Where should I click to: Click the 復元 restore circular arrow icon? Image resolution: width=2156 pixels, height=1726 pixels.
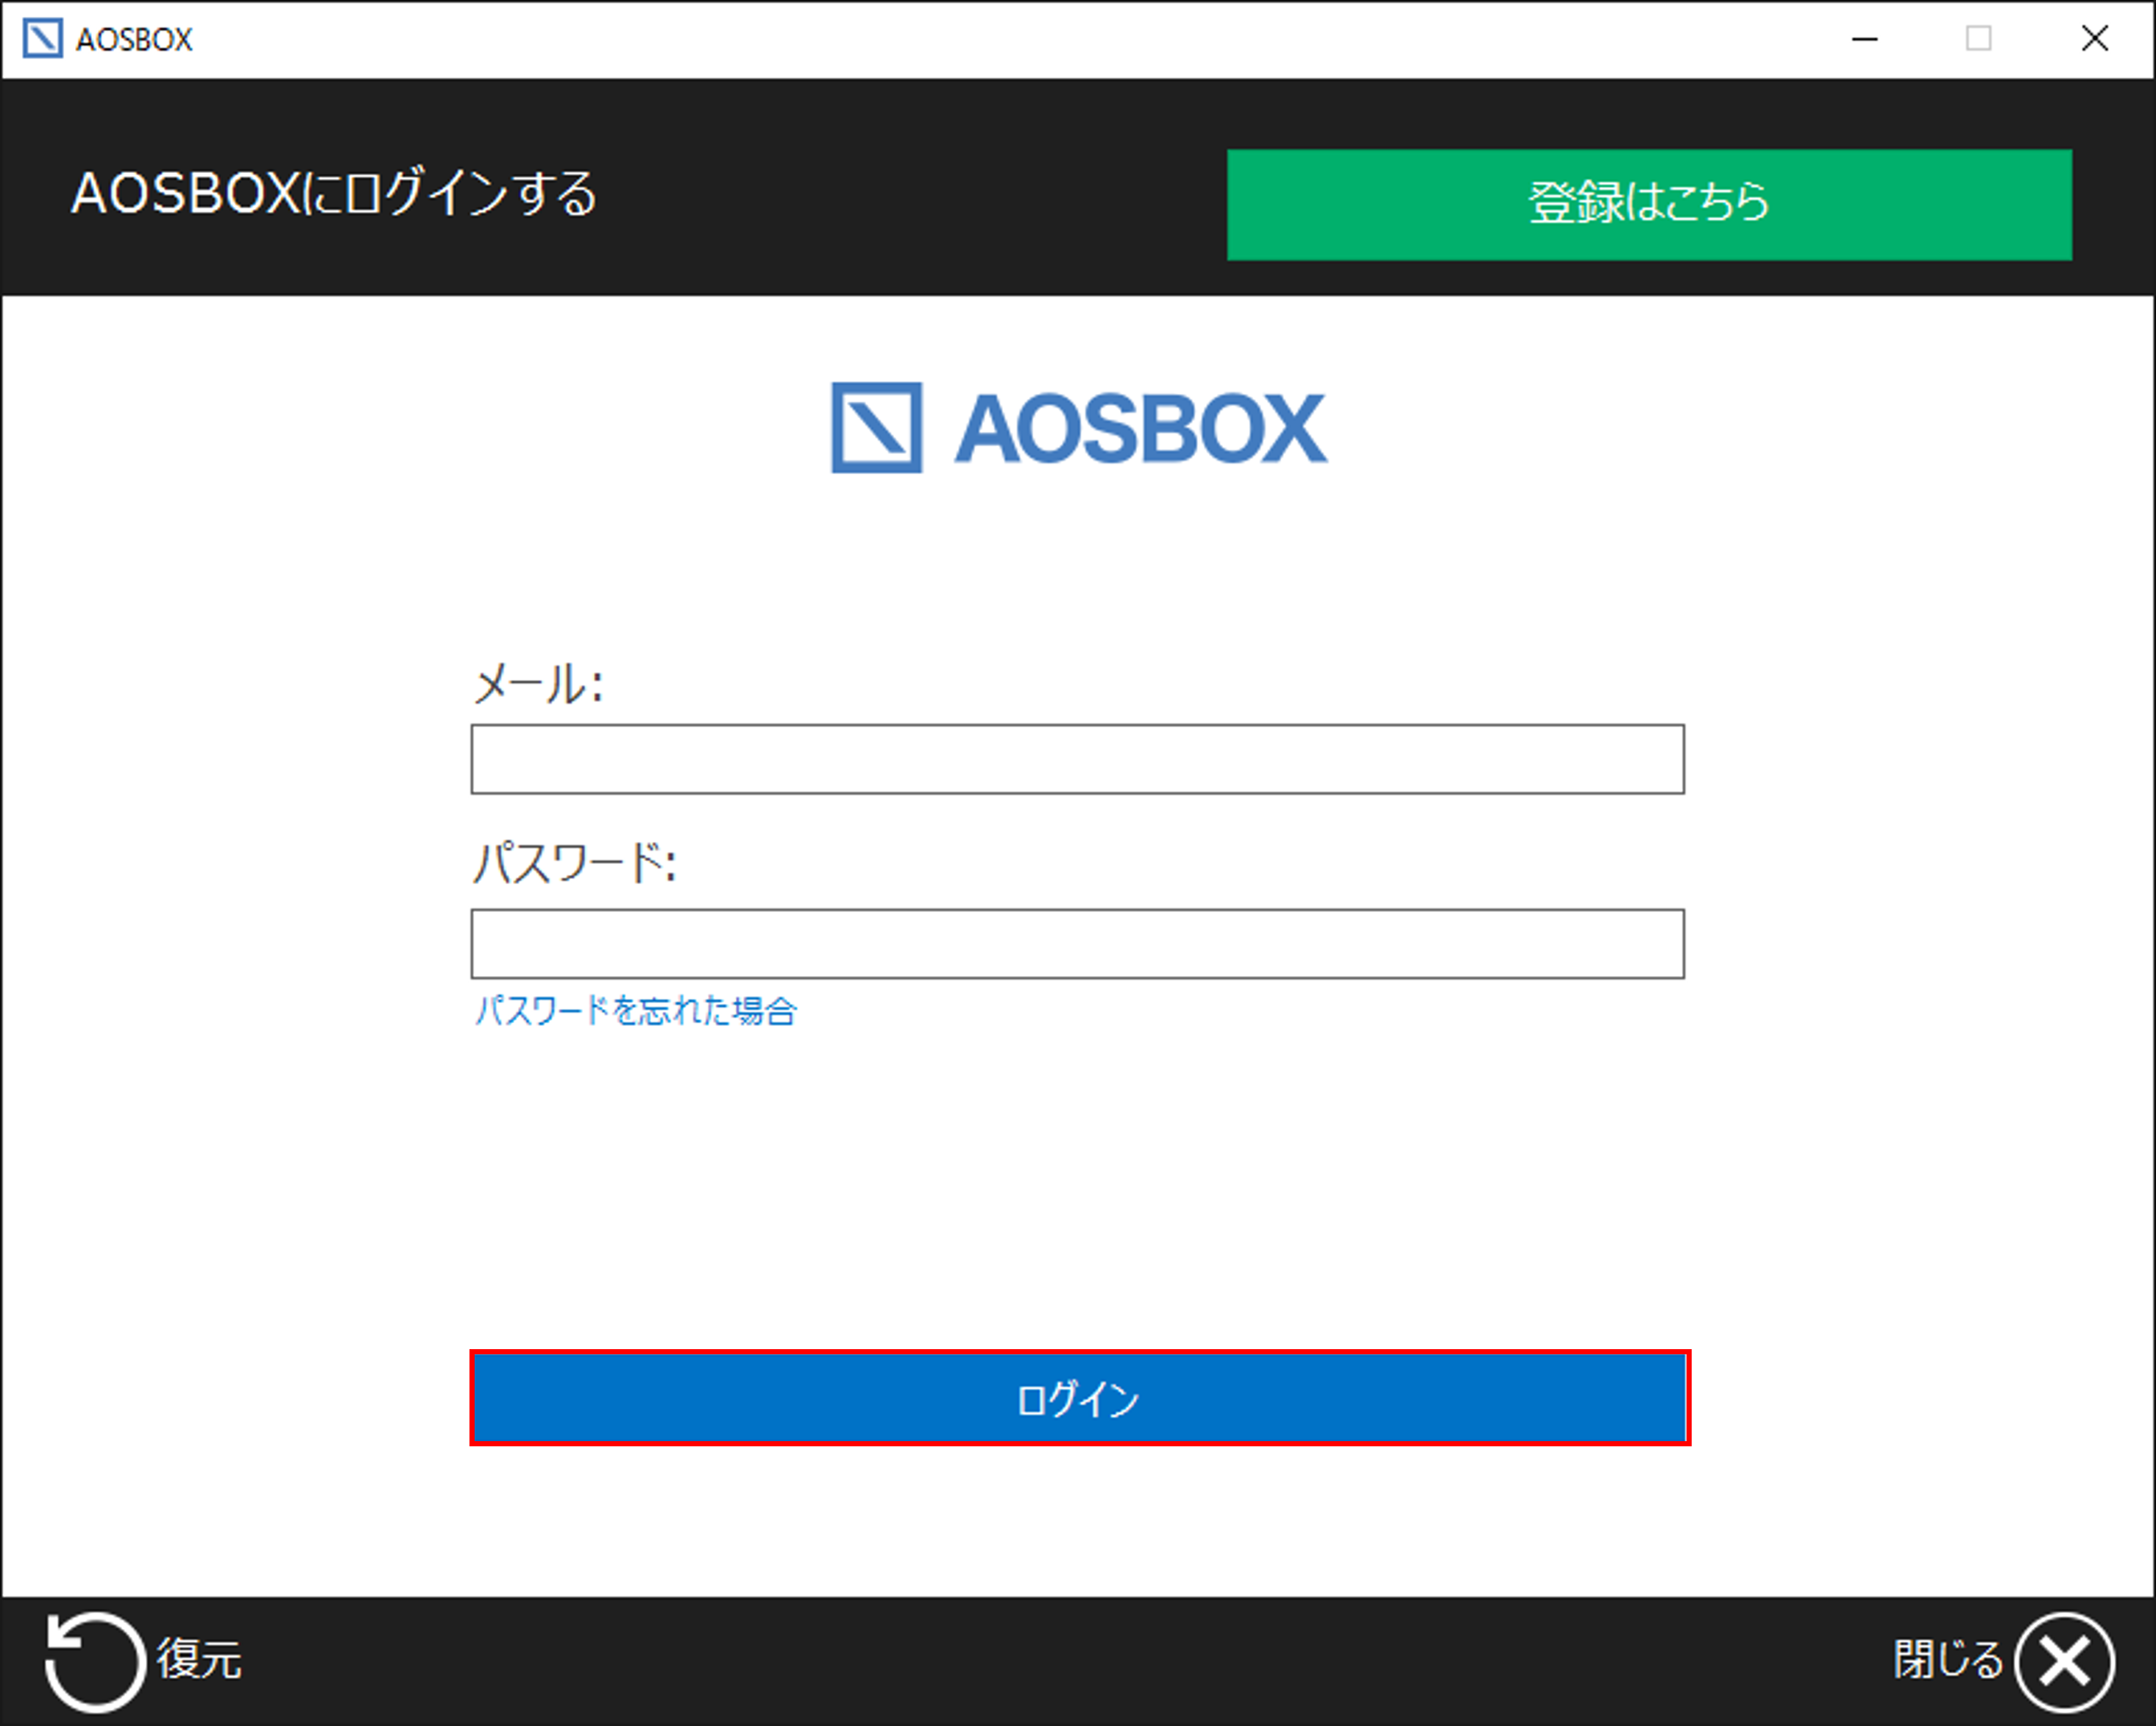click(94, 1661)
